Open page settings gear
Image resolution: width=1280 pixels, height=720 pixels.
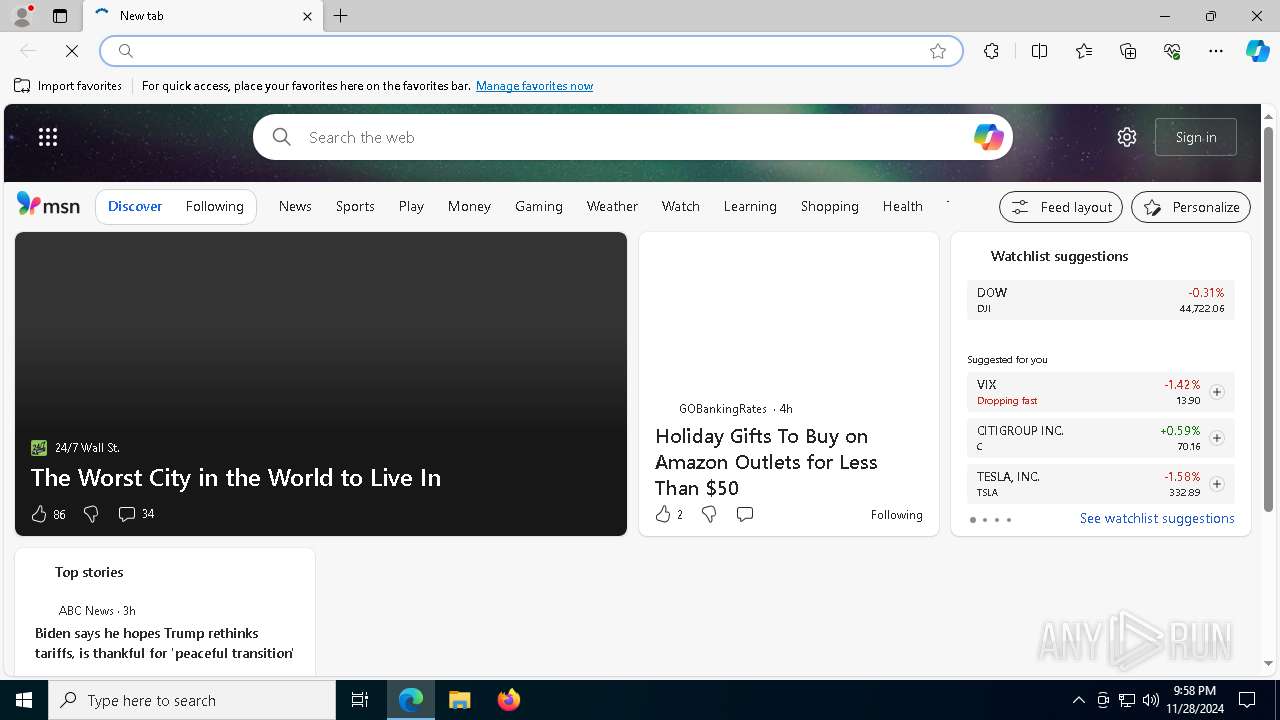(x=1127, y=137)
